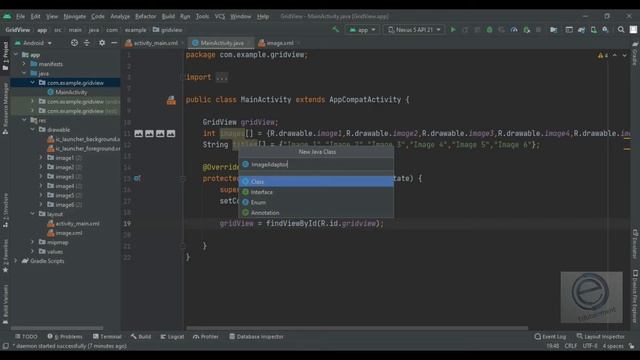Open the Build menu

click(x=168, y=16)
